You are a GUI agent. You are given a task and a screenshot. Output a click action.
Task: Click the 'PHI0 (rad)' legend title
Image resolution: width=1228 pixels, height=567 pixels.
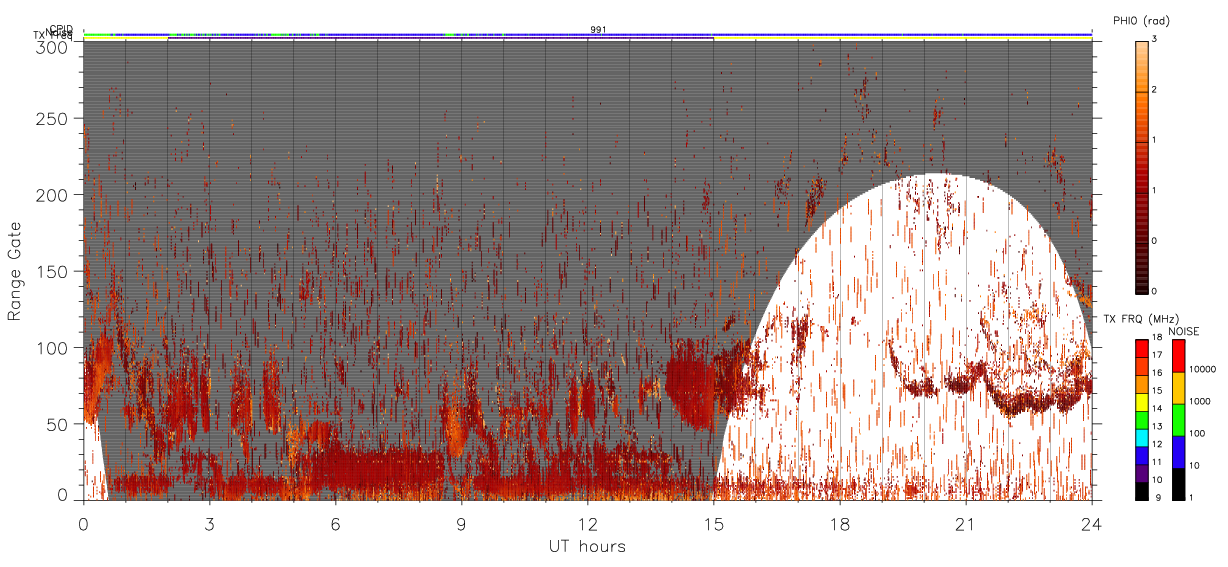coord(1140,20)
